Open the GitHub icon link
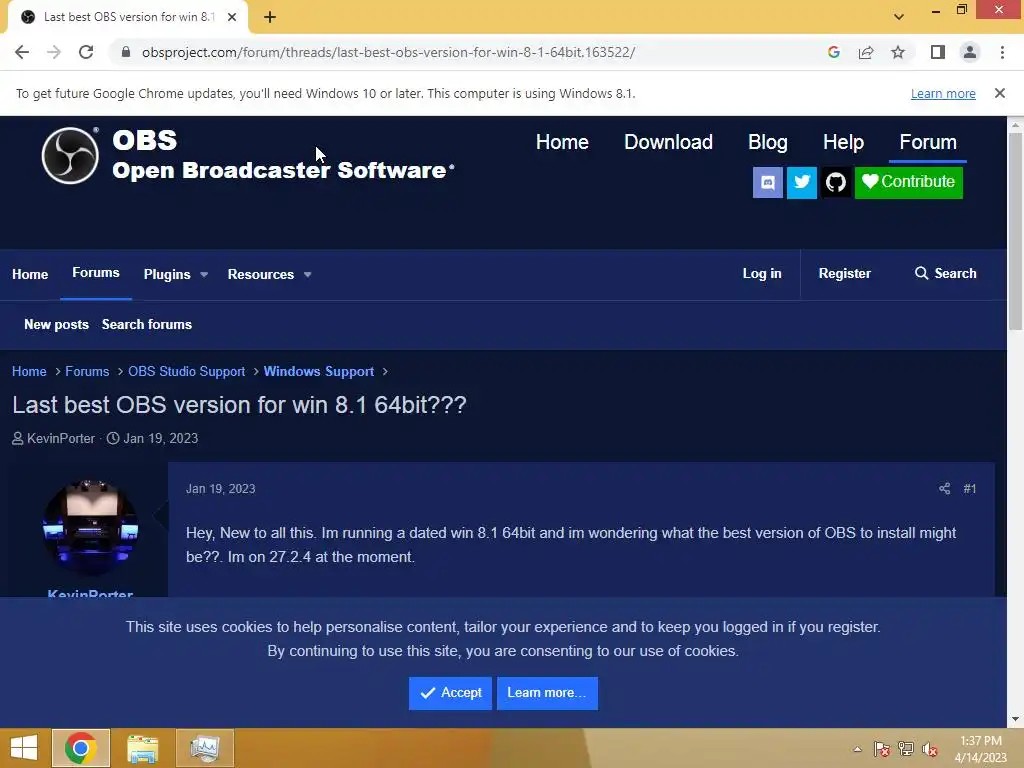Image resolution: width=1024 pixels, height=768 pixels. pos(836,182)
